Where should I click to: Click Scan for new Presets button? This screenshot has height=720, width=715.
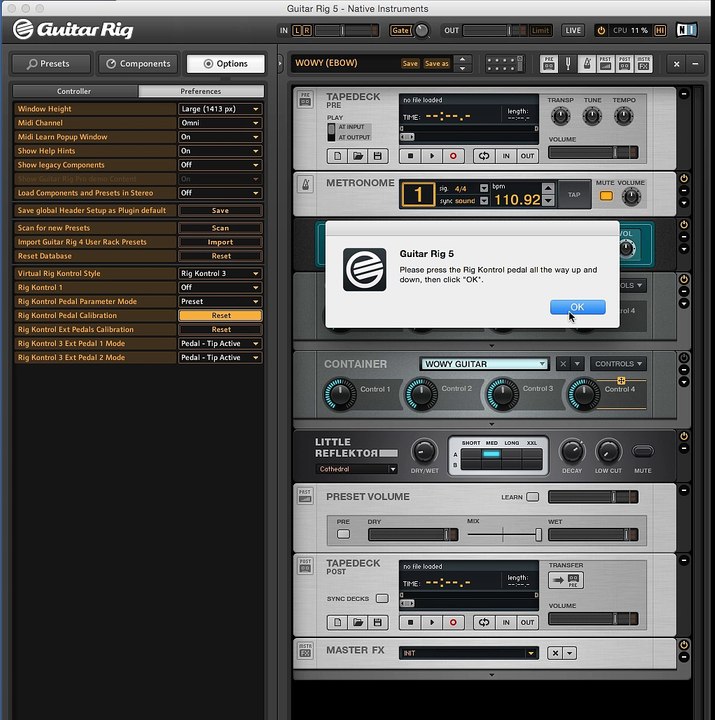pos(220,228)
